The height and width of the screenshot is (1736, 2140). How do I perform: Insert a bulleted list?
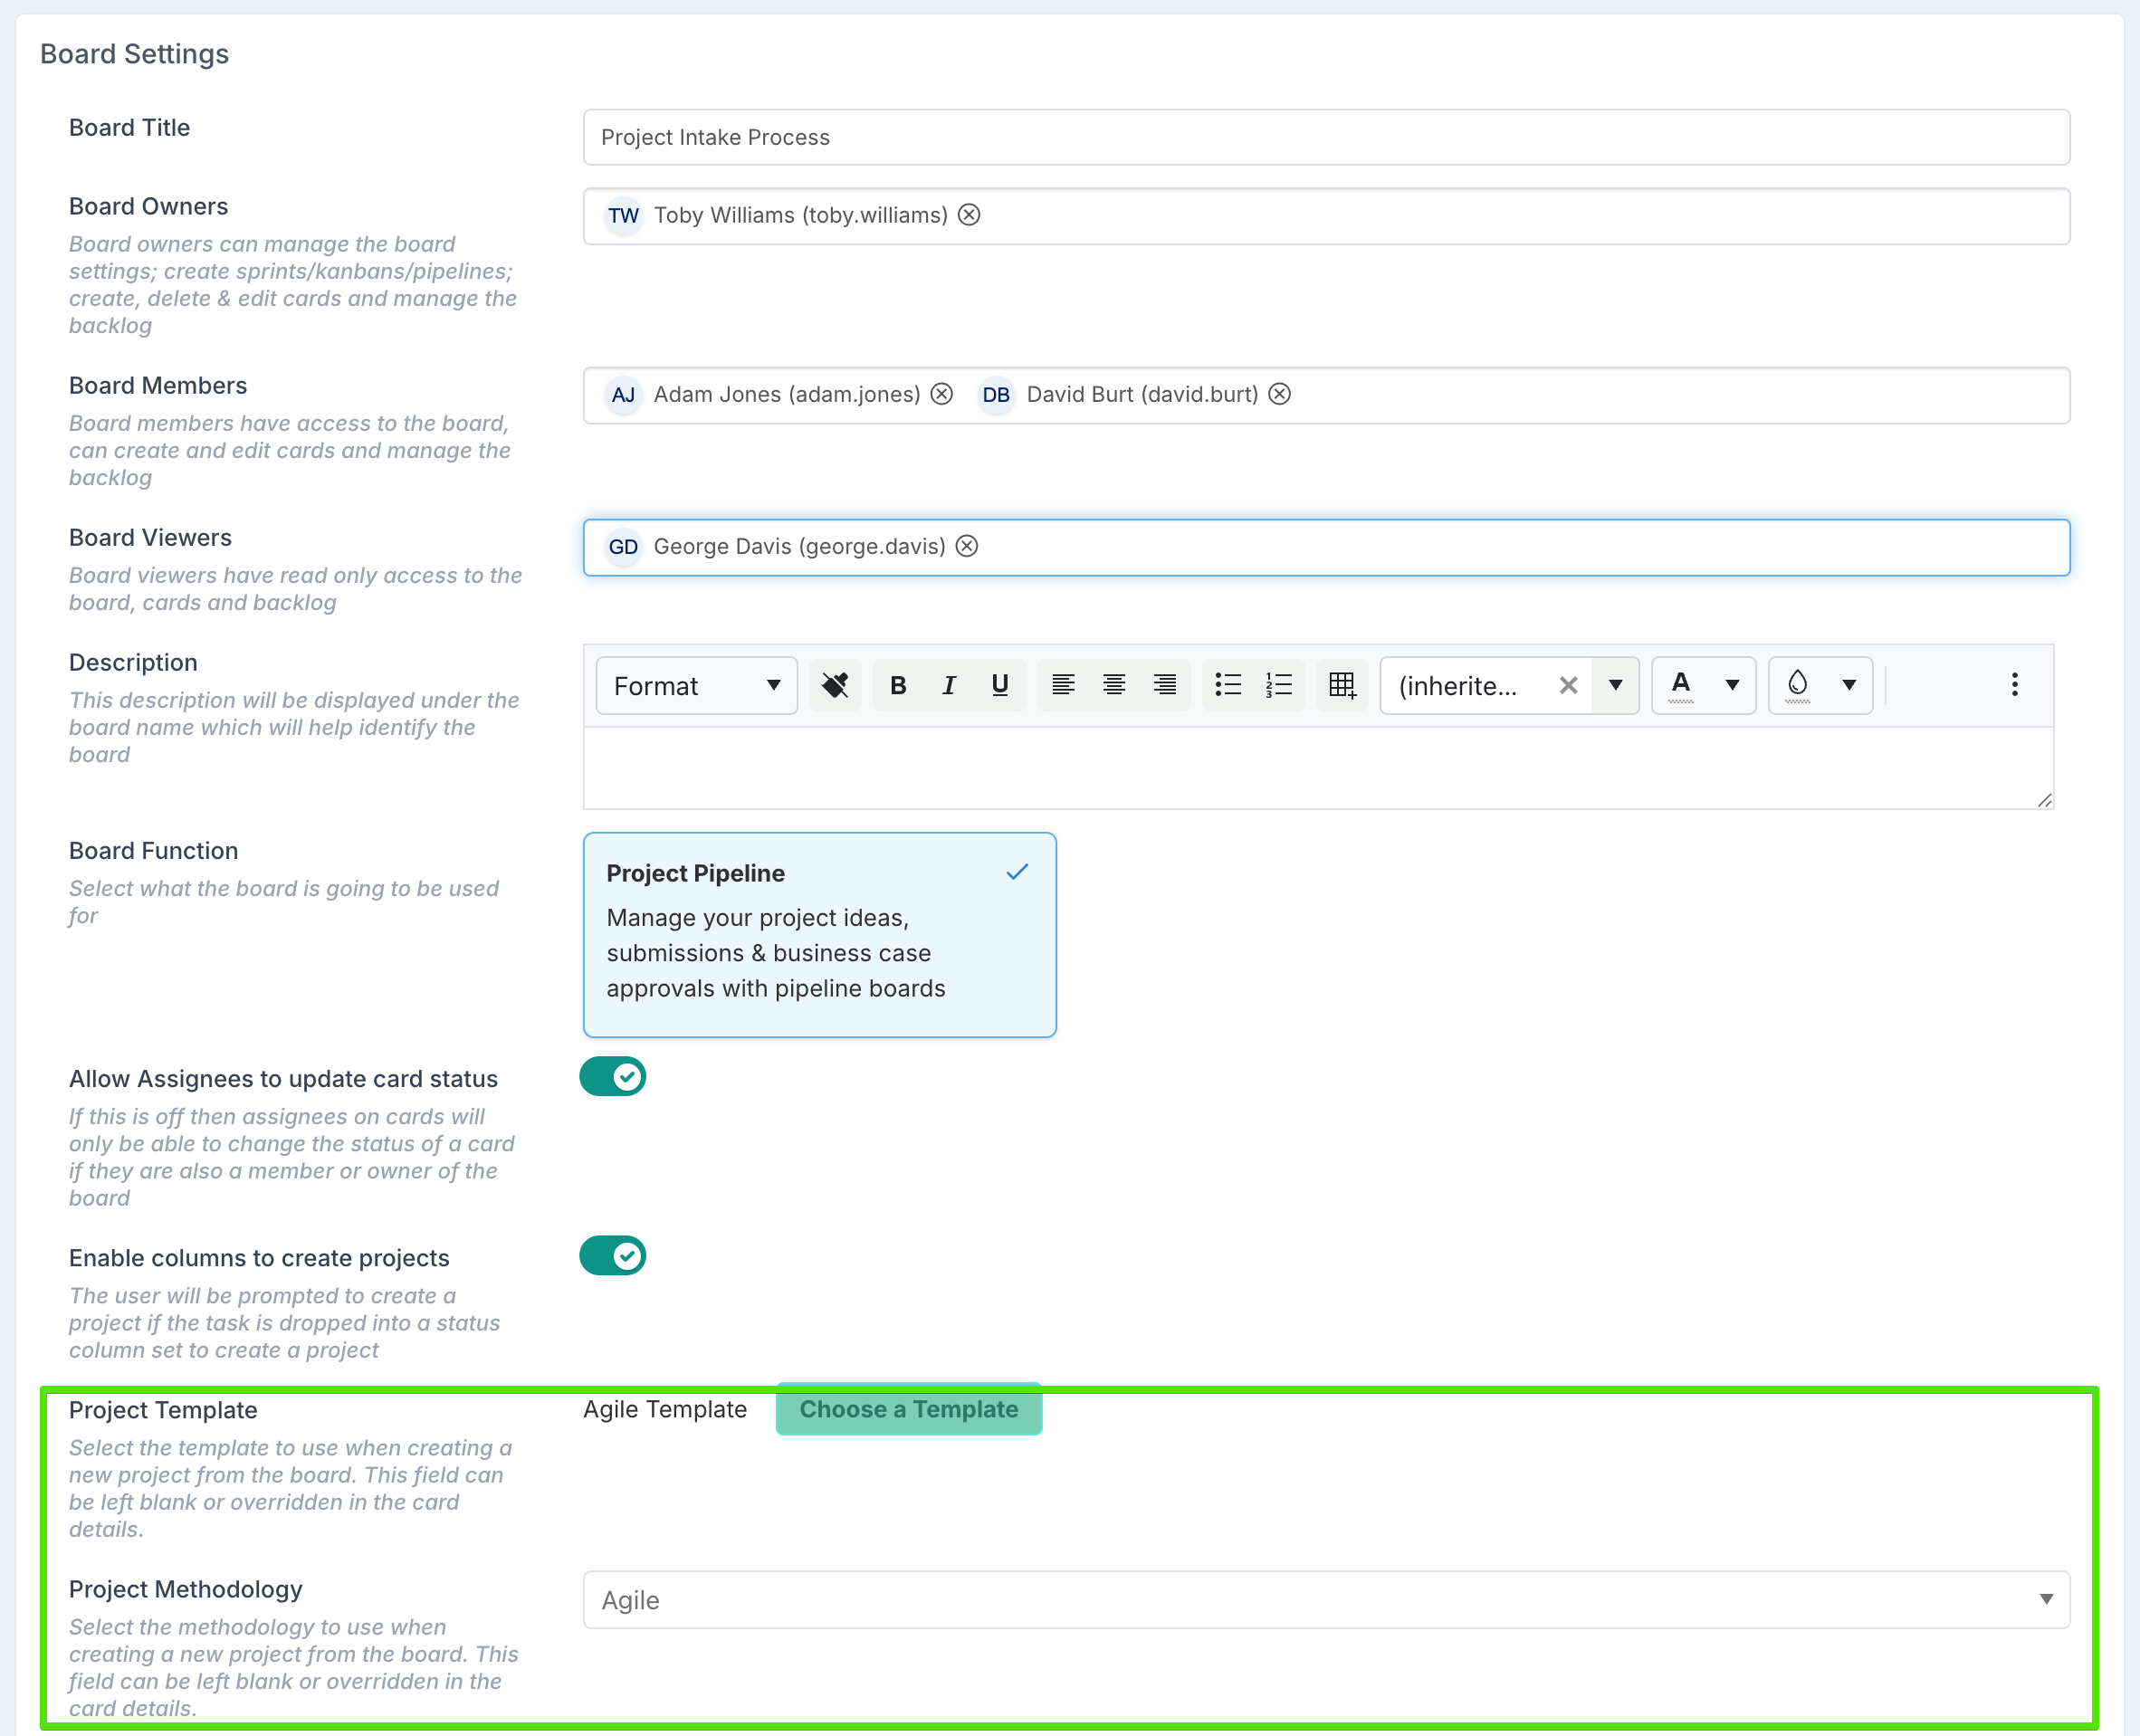[1227, 685]
